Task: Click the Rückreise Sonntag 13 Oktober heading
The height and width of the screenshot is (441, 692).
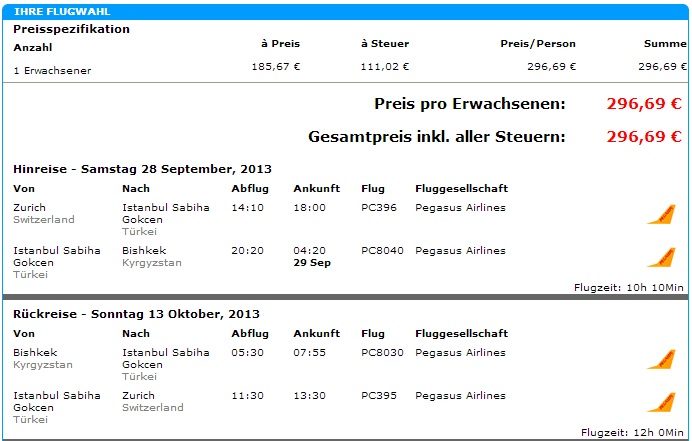Action: coord(136,314)
